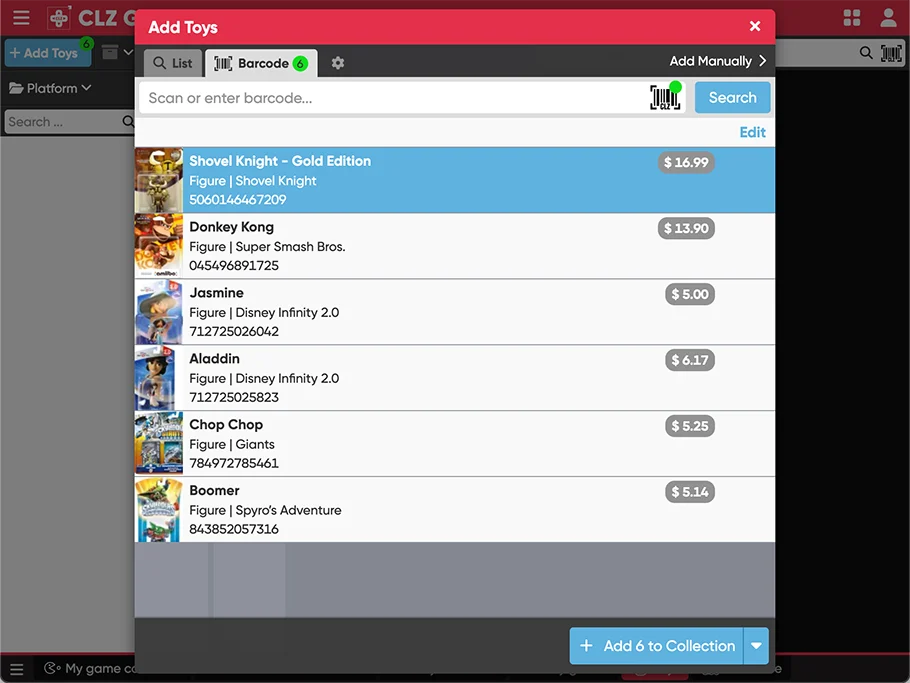Image resolution: width=910 pixels, height=683 pixels.
Task: Click barcode number 843852057316
Action: (x=234, y=529)
